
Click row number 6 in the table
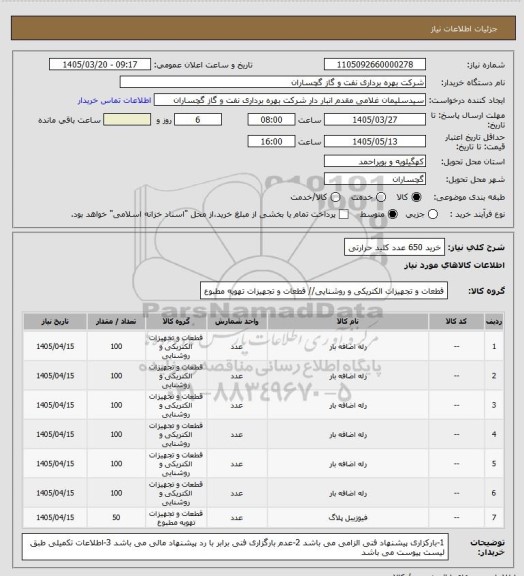494,493
